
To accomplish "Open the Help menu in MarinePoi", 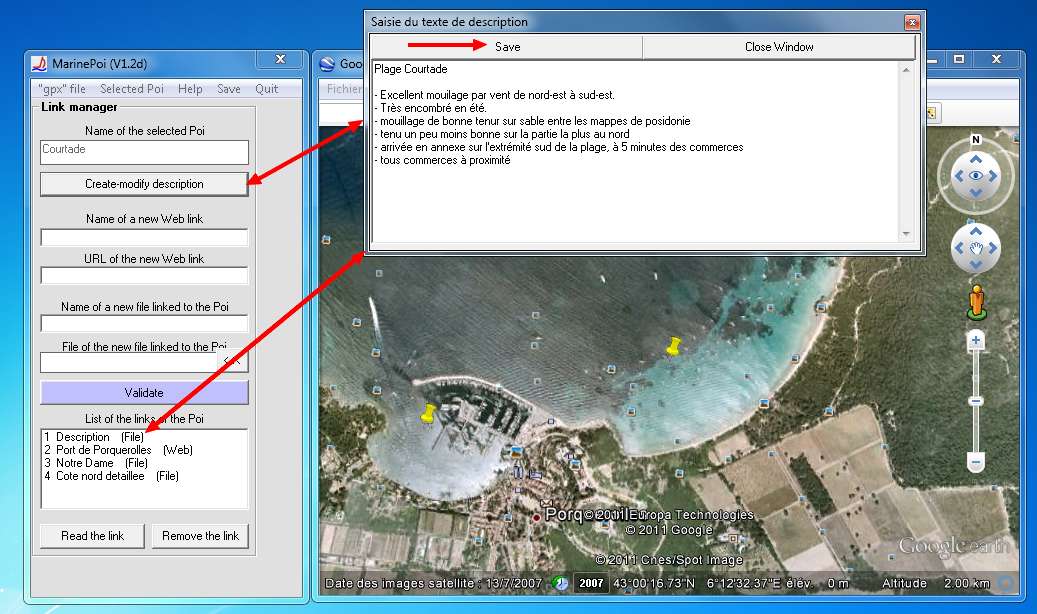I will [x=190, y=89].
